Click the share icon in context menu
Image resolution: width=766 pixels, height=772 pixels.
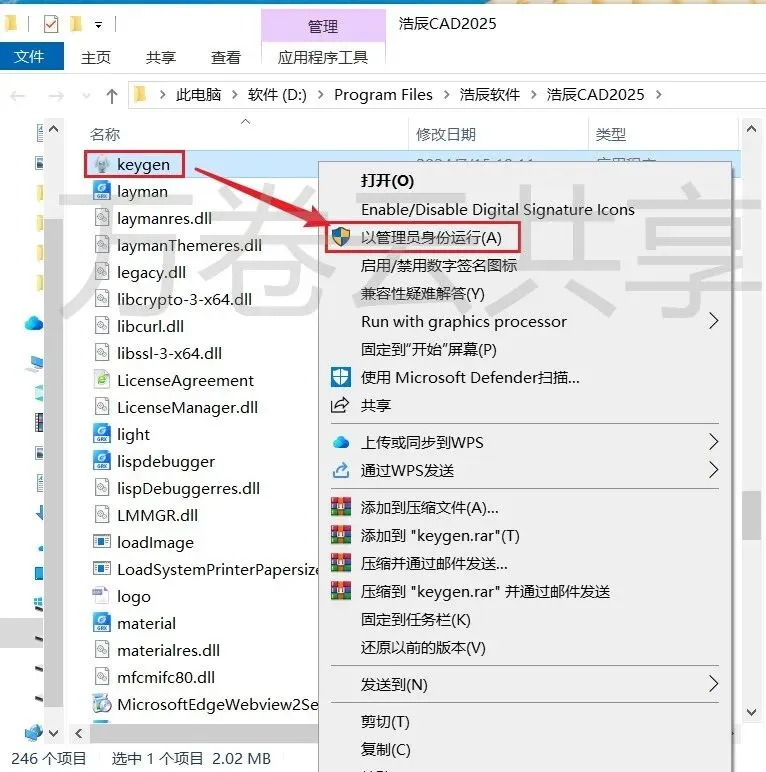pyautogui.click(x=340, y=405)
